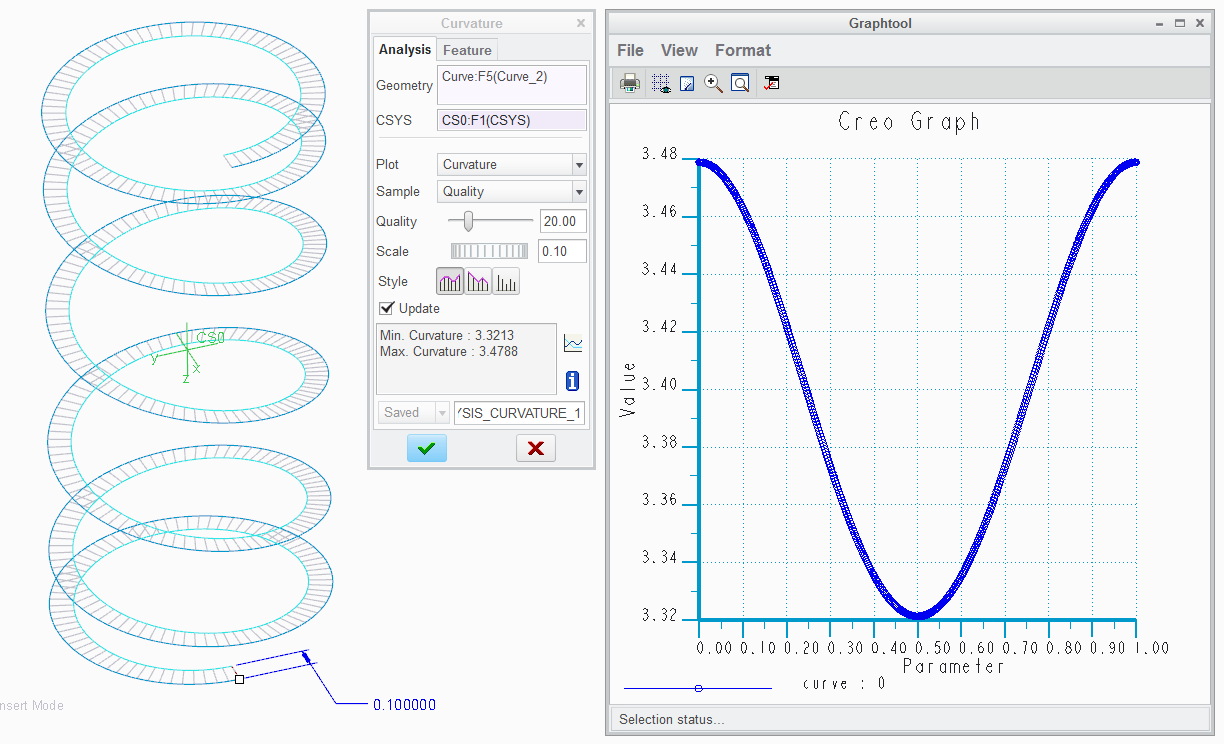Image resolution: width=1224 pixels, height=744 pixels.
Task: Click the repaint graph icon
Action: [687, 84]
